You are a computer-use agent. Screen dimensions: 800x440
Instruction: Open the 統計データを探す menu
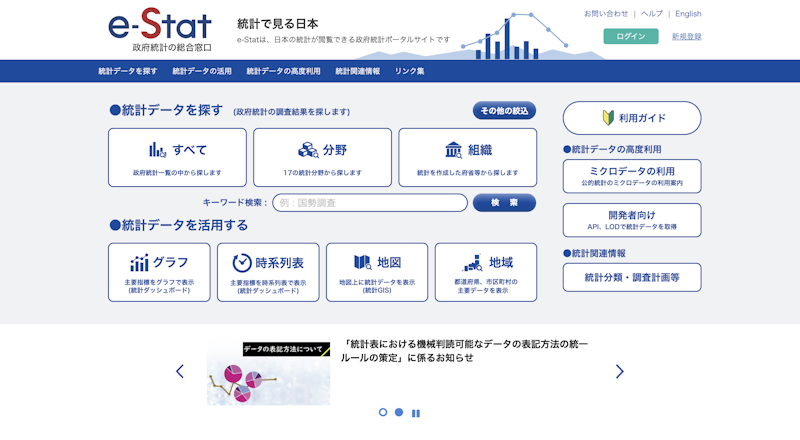[x=128, y=71]
